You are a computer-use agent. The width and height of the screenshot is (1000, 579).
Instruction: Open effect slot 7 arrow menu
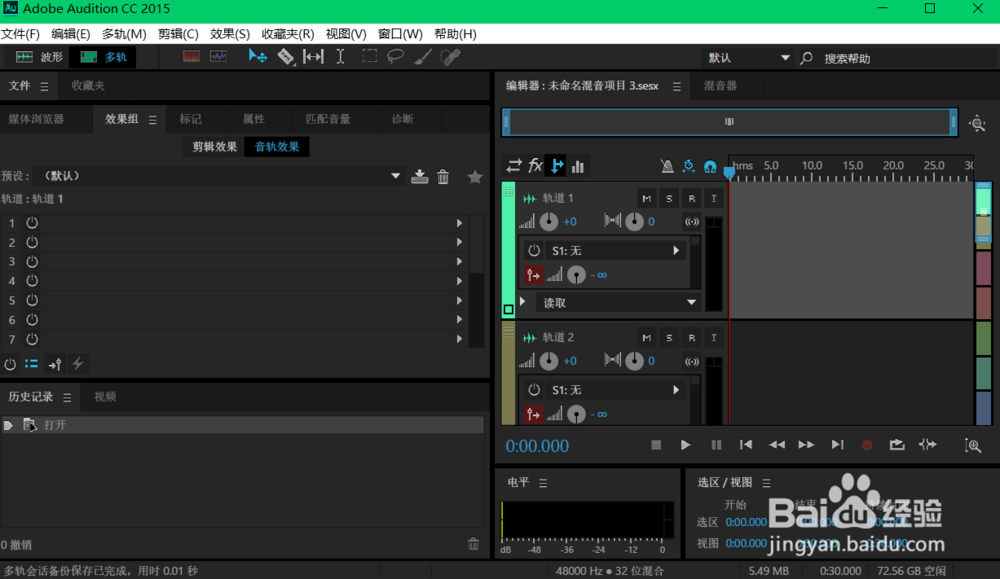[459, 339]
